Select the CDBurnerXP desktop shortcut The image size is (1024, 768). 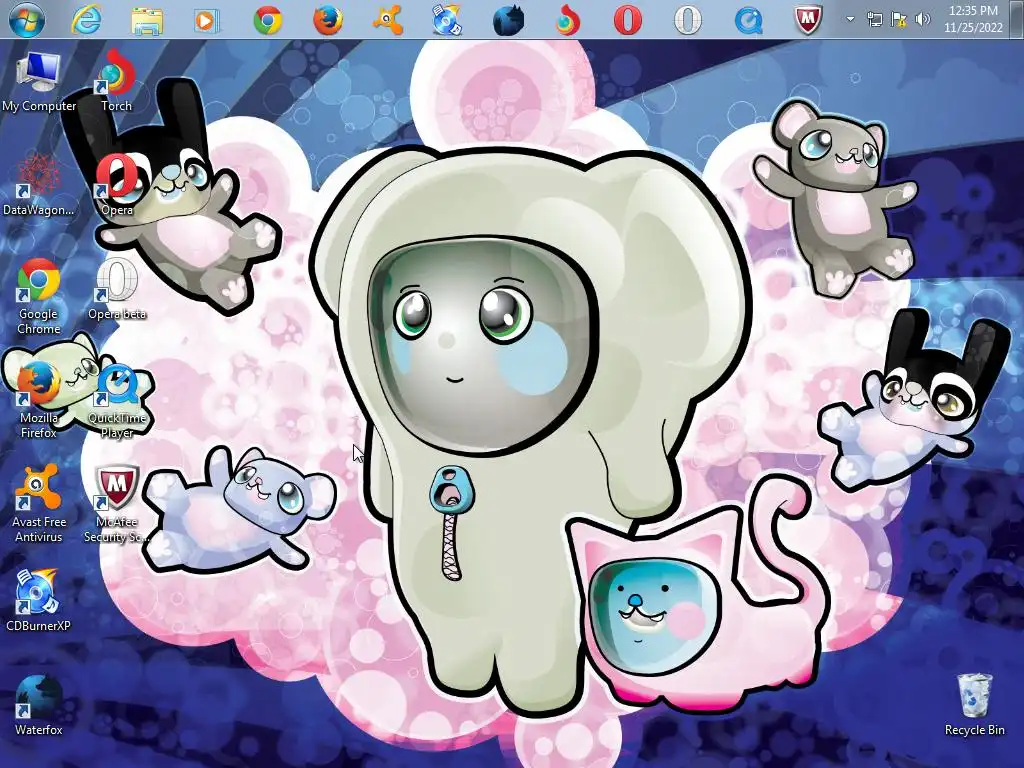(x=39, y=601)
